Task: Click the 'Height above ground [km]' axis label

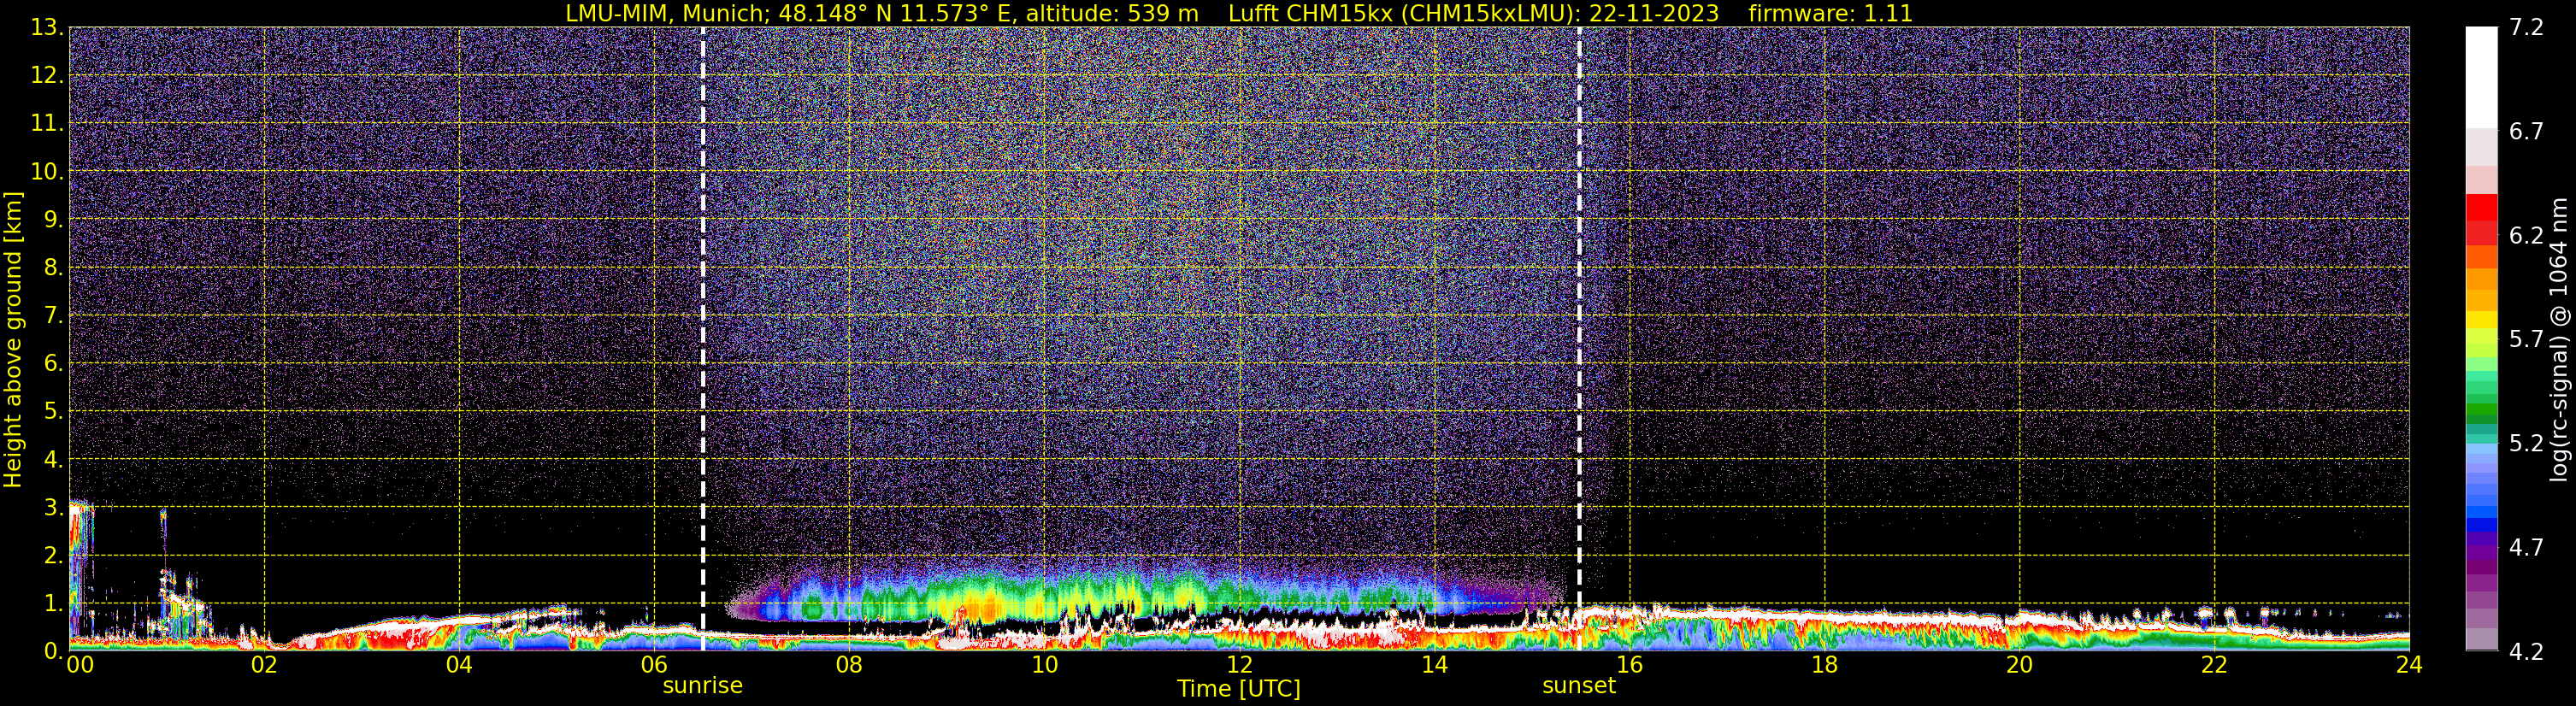Action: coord(13,339)
